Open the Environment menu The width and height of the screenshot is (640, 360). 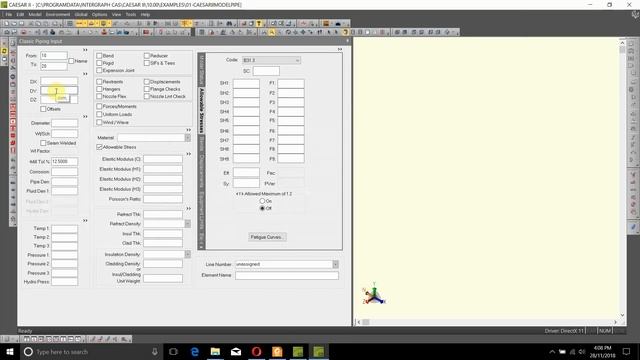pyautogui.click(x=58, y=14)
